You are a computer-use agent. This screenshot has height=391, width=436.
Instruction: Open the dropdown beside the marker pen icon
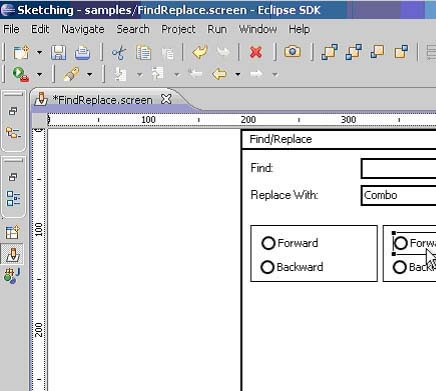[x=90, y=74]
